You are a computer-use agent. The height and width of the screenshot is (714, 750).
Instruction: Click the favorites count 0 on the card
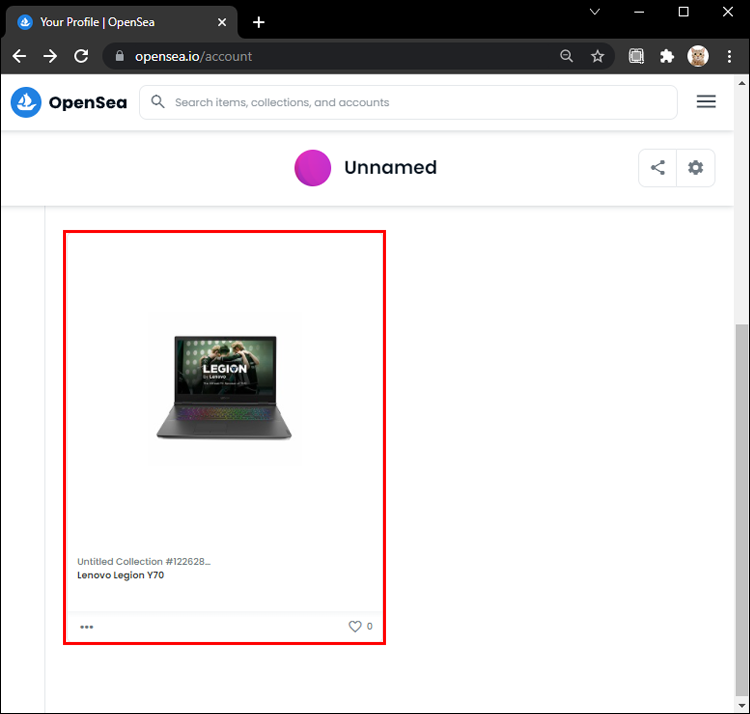pyautogui.click(x=370, y=626)
